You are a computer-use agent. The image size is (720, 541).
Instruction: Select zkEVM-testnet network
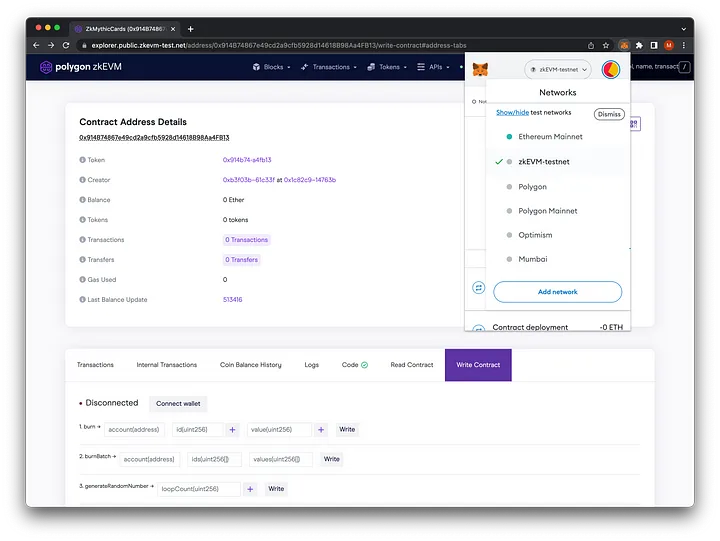click(x=558, y=162)
